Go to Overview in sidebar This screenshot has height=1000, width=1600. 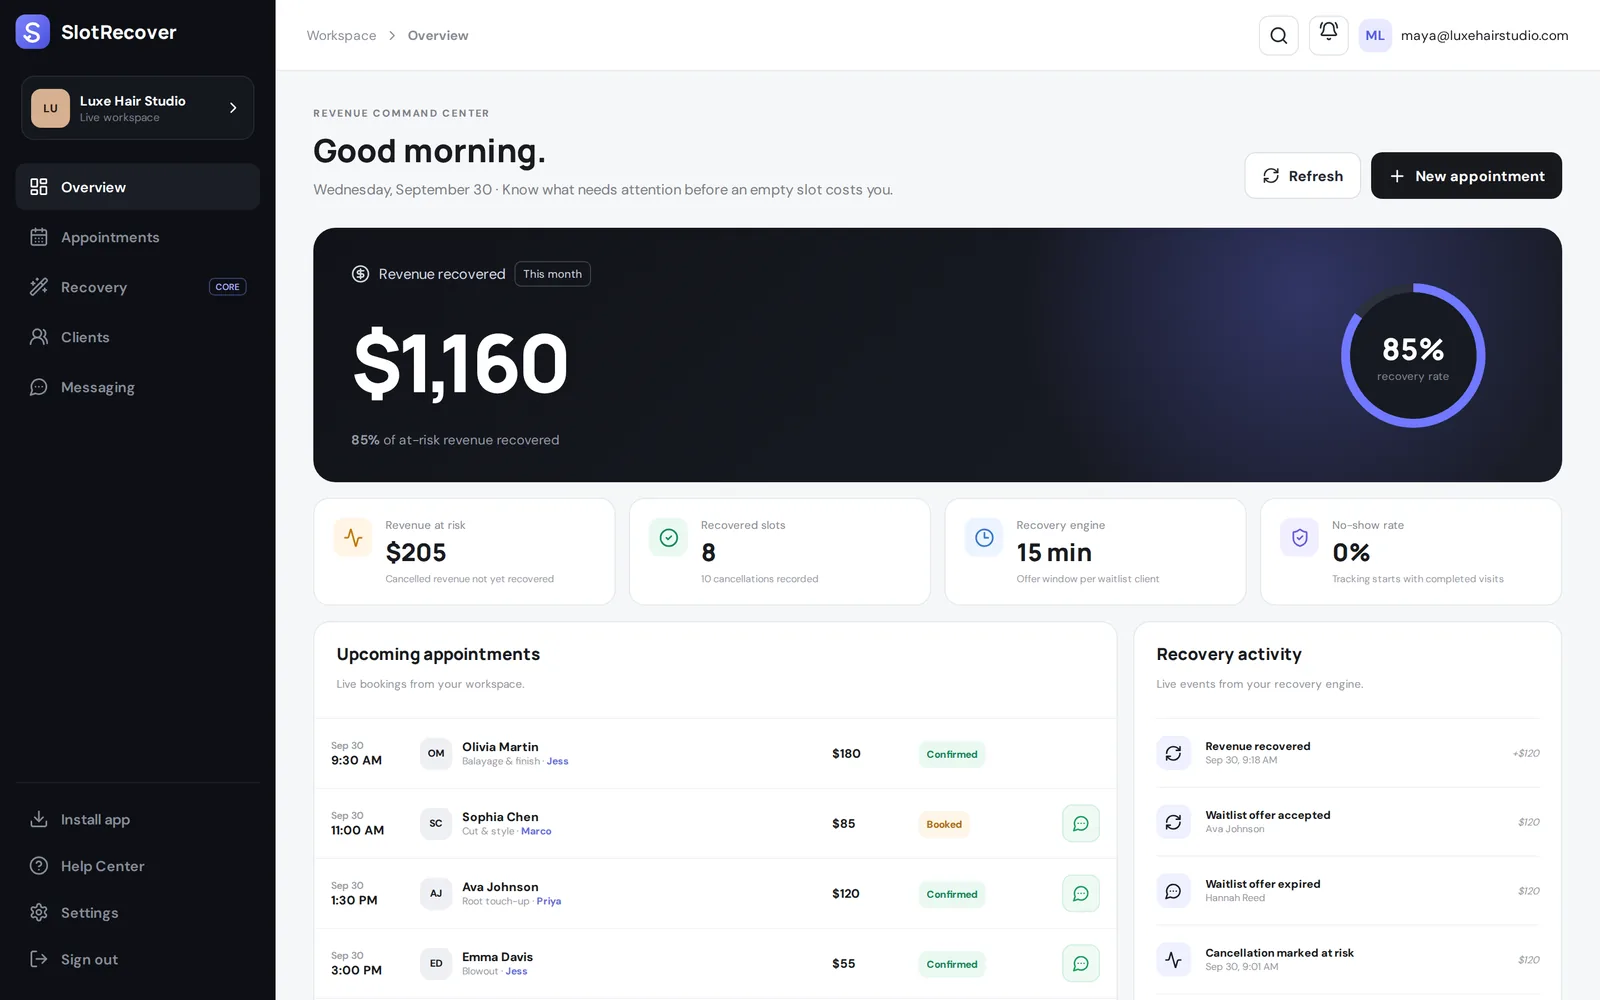[x=138, y=187]
